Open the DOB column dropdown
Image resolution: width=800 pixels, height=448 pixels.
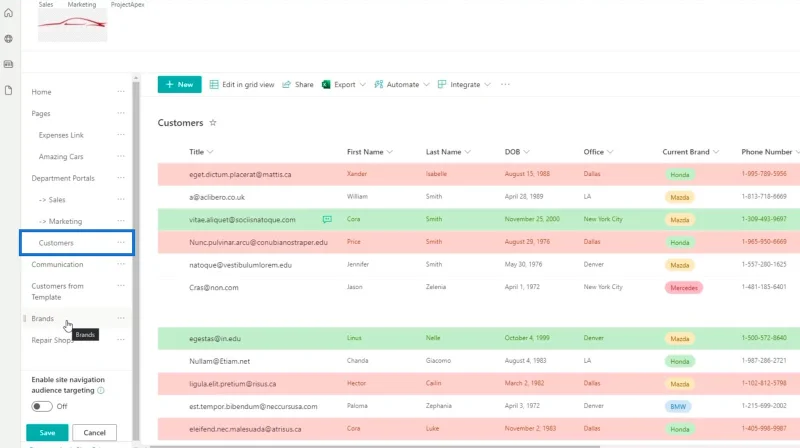pyautogui.click(x=527, y=152)
